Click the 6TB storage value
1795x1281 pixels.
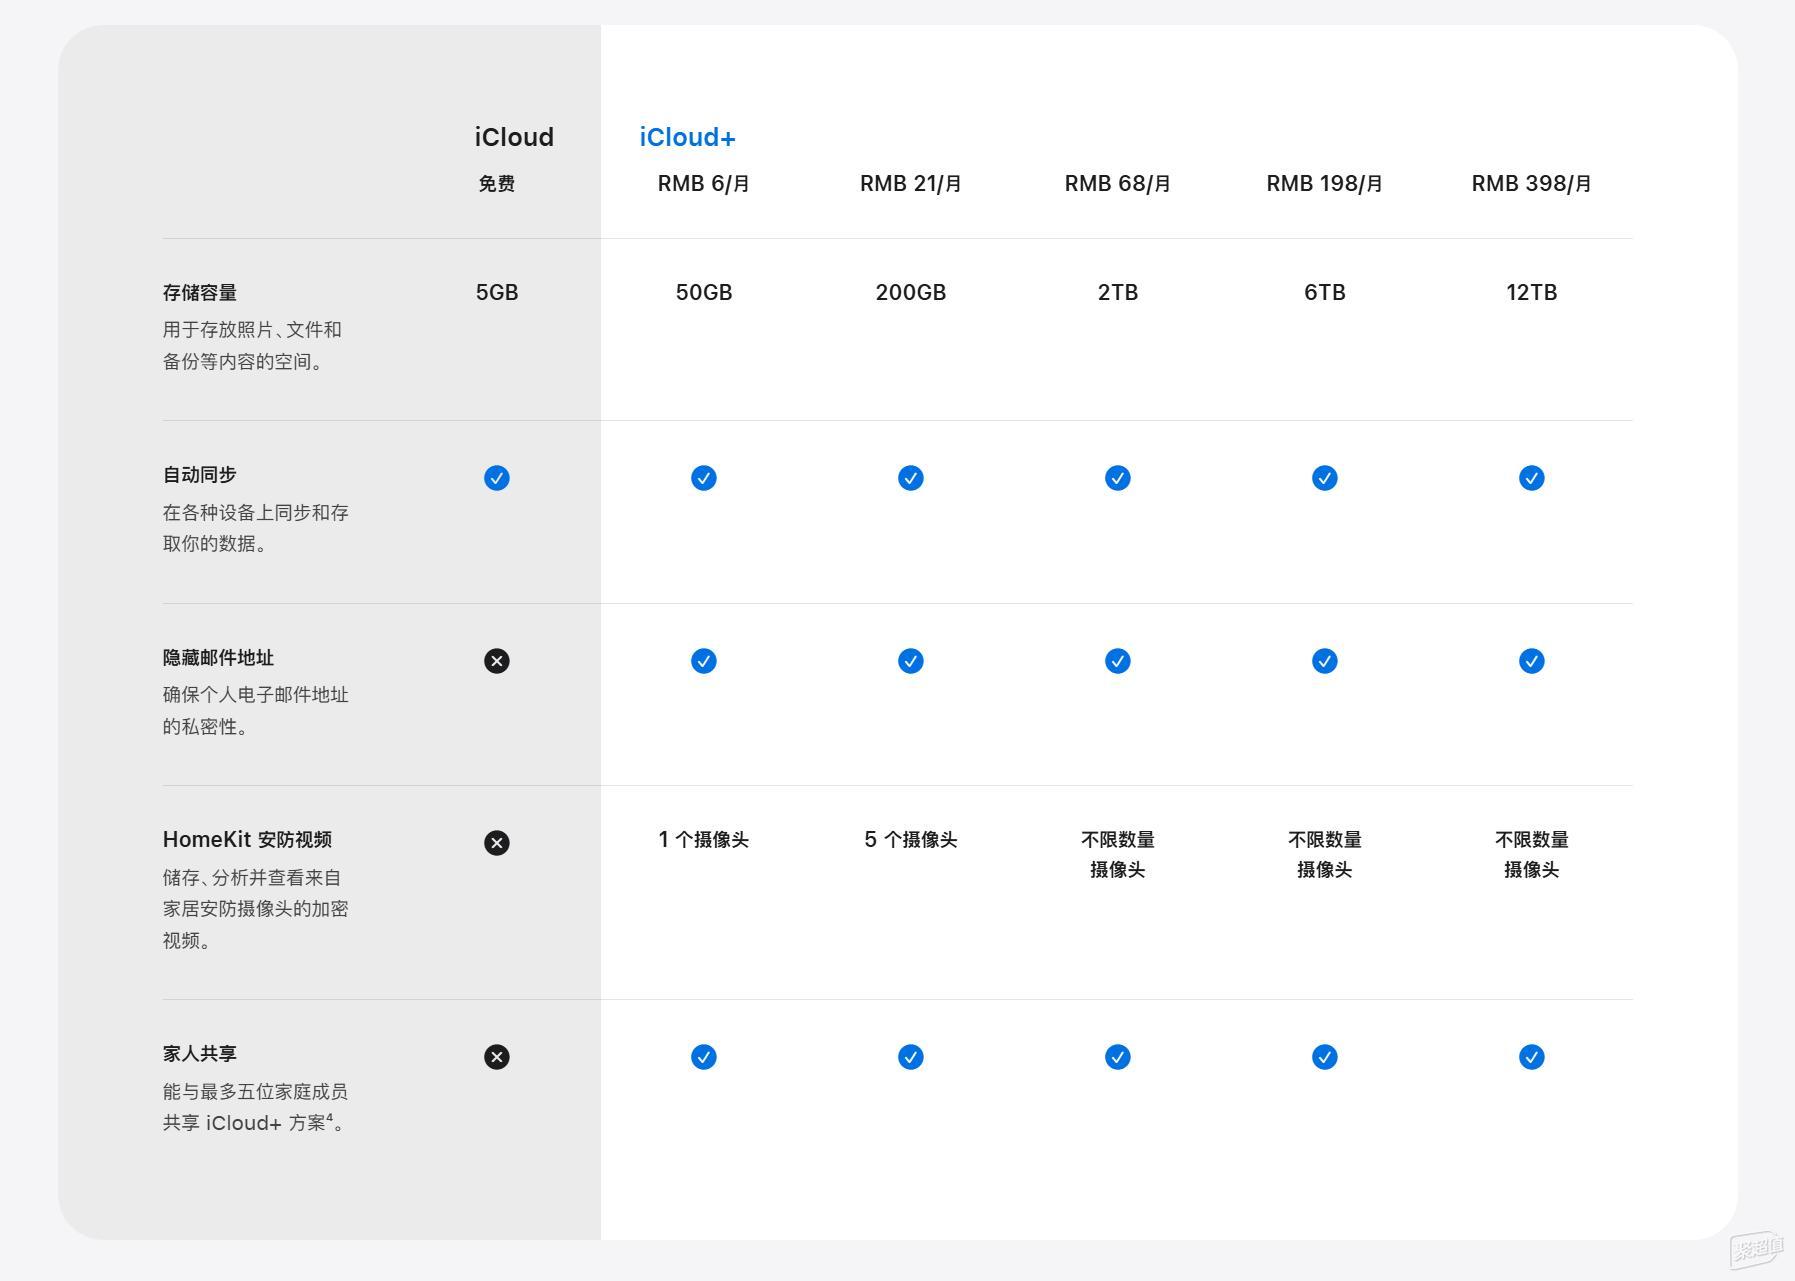[x=1325, y=292]
